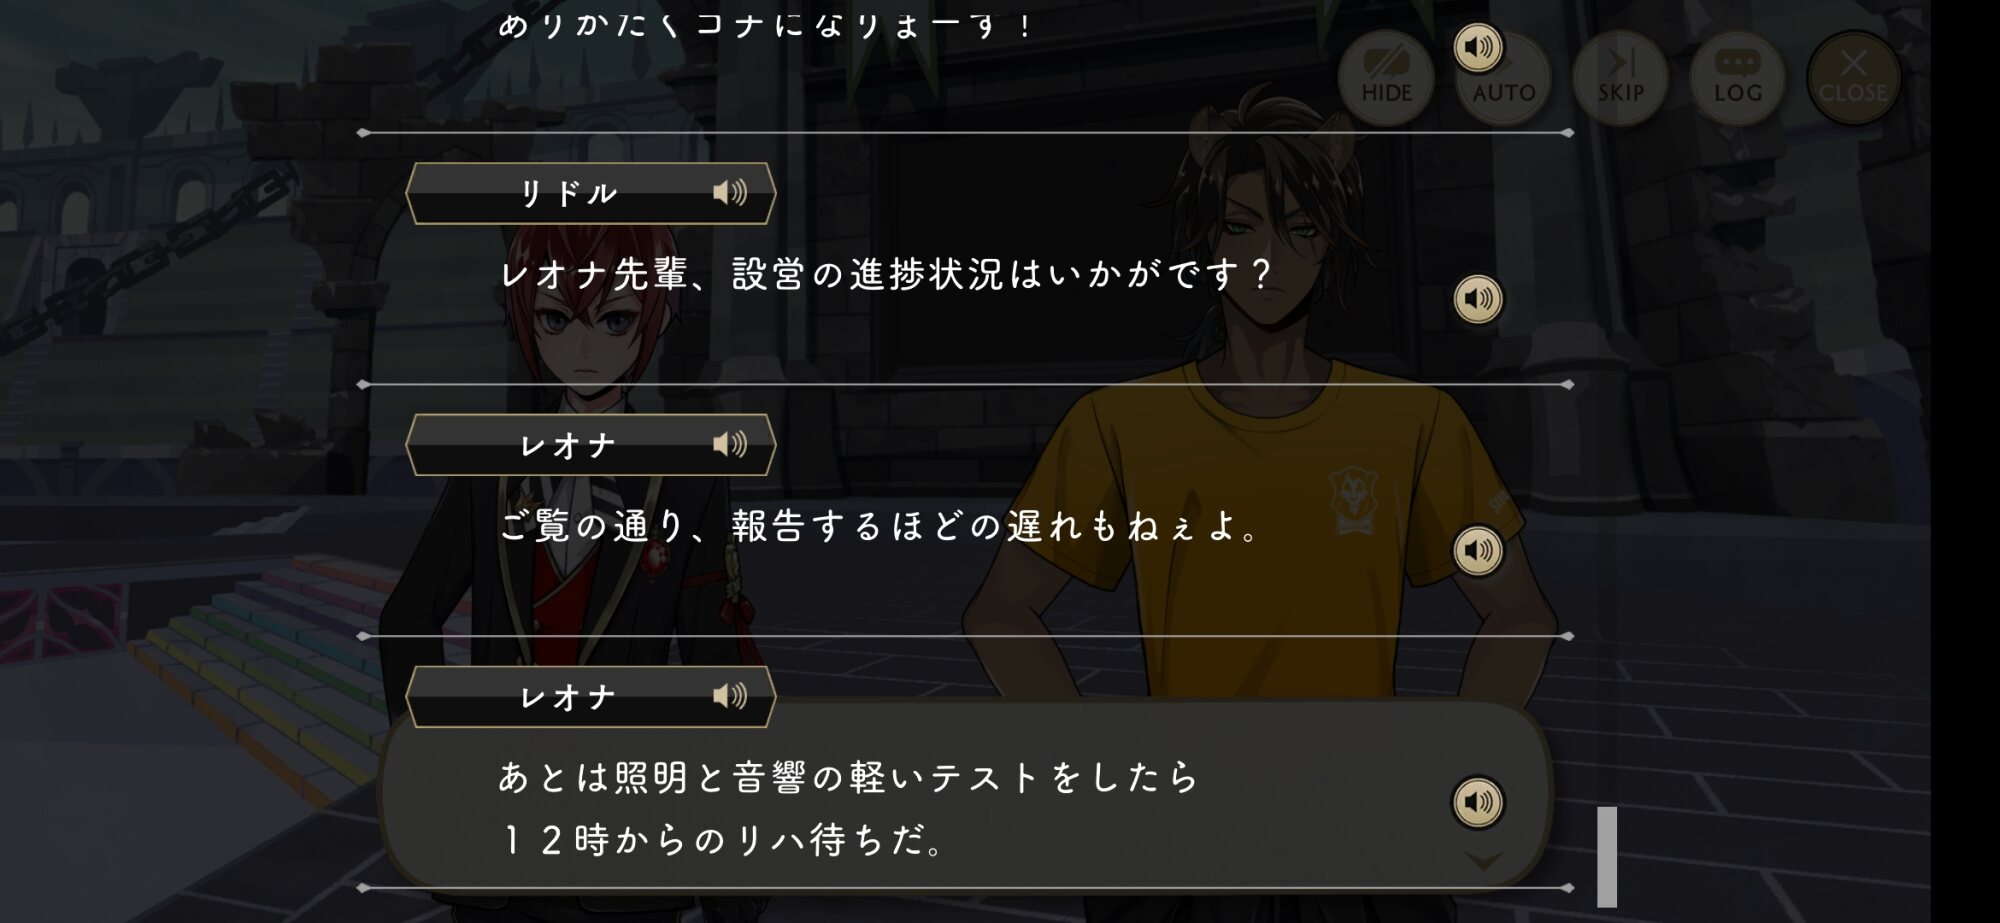Play voice icon in リドル name tag
This screenshot has width=2000, height=923.
click(x=730, y=192)
